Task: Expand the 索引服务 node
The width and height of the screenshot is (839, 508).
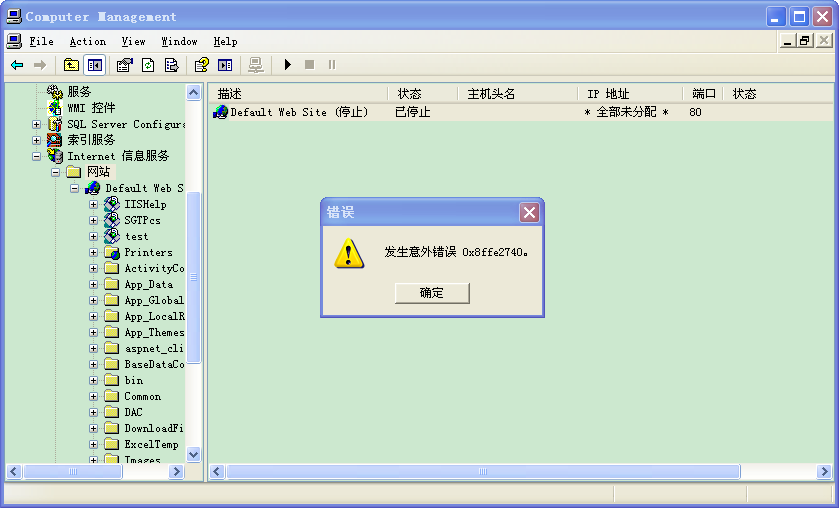Action: (36, 140)
